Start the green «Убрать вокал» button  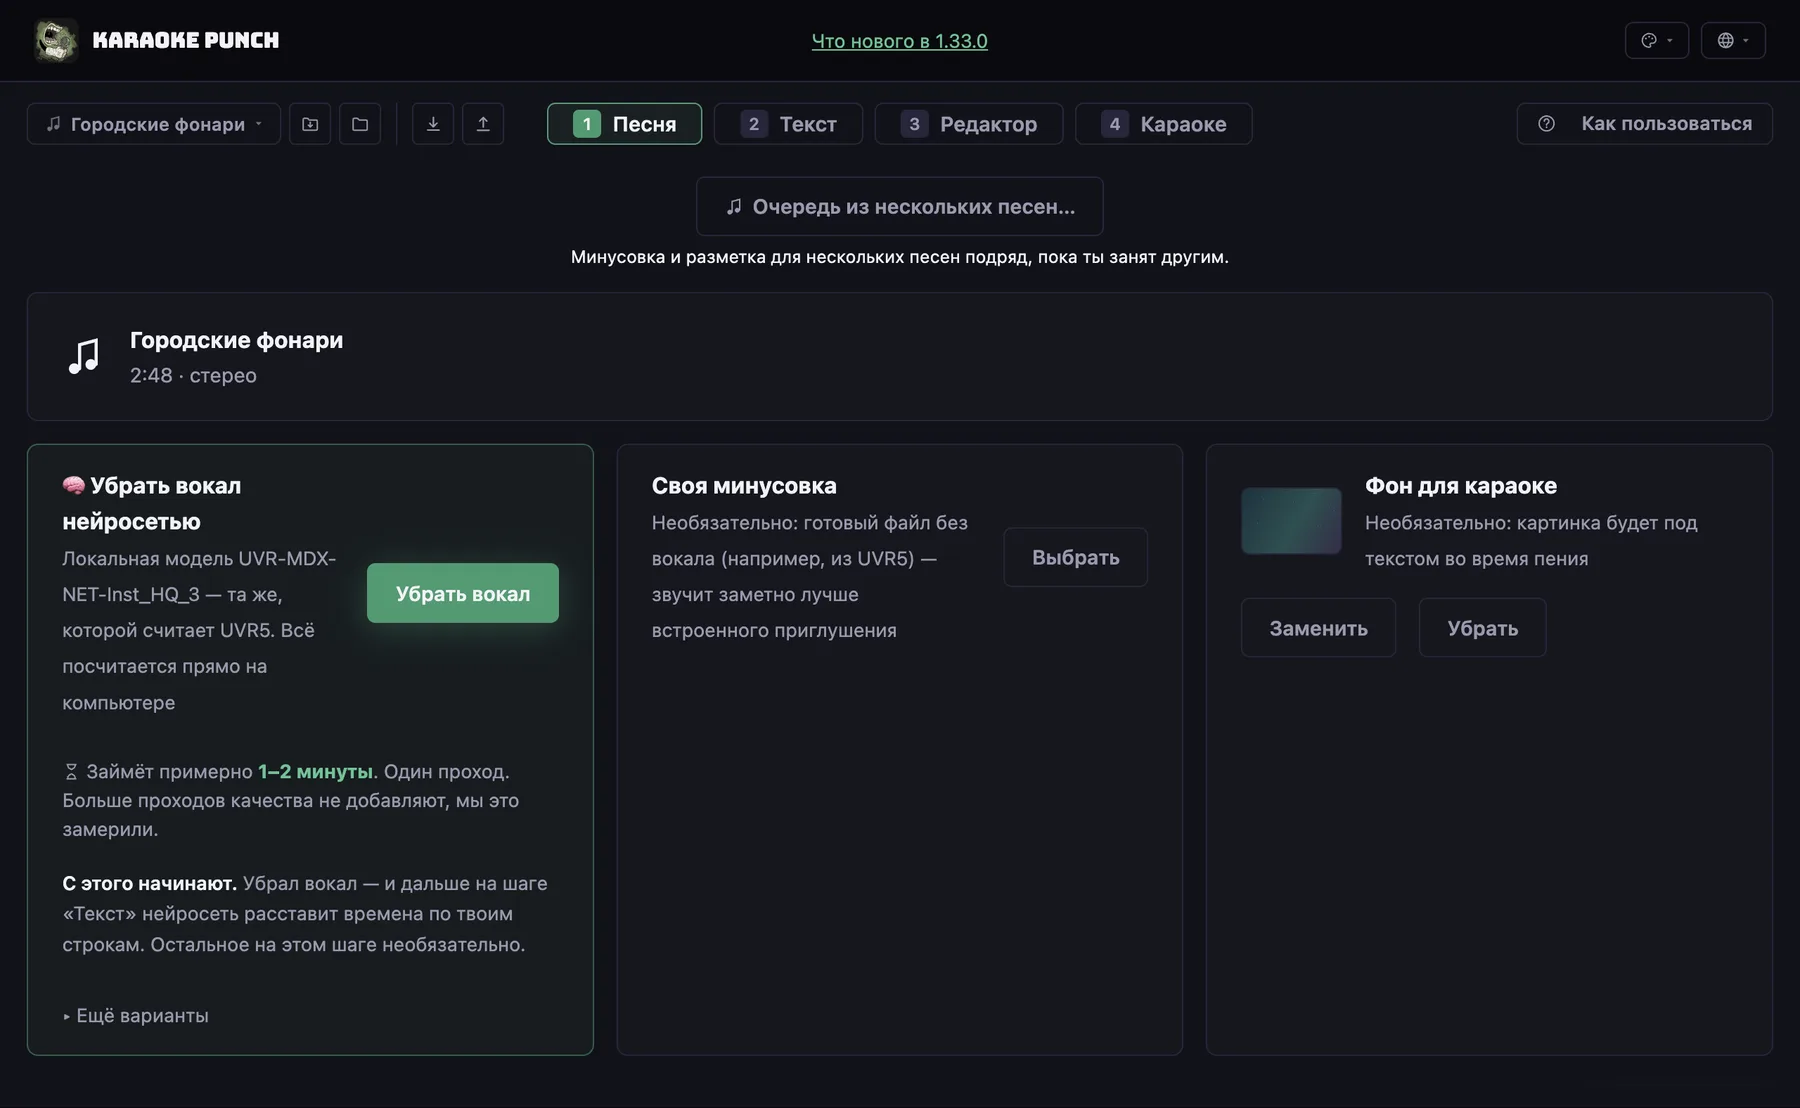pyautogui.click(x=463, y=593)
